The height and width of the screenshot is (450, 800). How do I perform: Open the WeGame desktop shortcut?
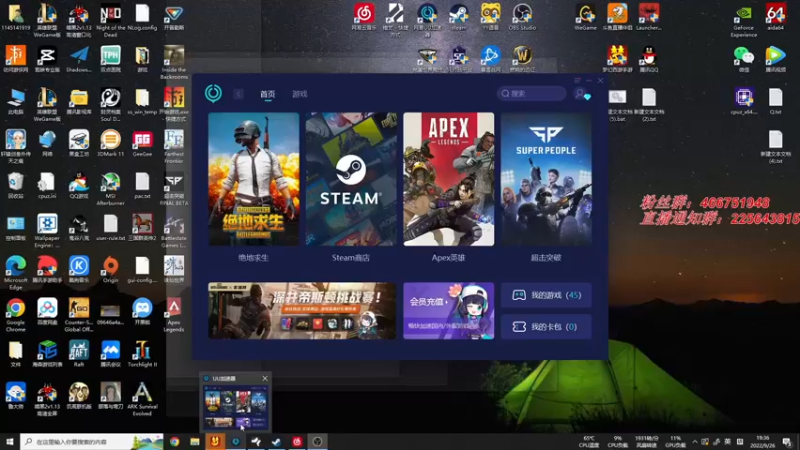(585, 17)
